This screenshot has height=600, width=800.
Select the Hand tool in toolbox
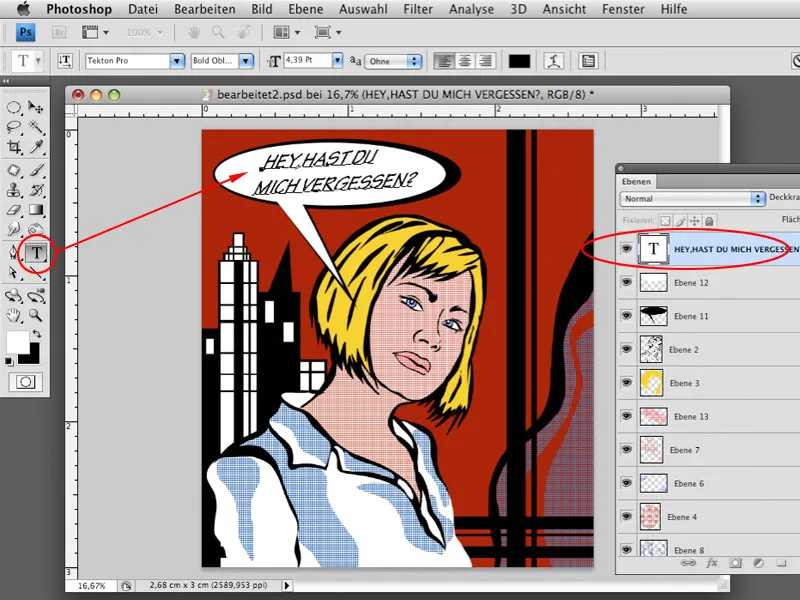click(x=14, y=315)
